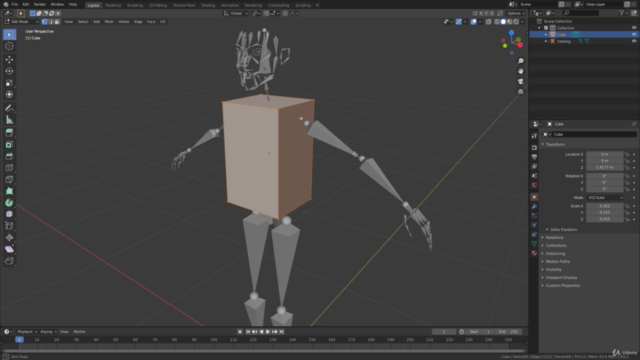The height and width of the screenshot is (360, 640).
Task: Expand the Delta Transform section
Action: [x=563, y=230]
